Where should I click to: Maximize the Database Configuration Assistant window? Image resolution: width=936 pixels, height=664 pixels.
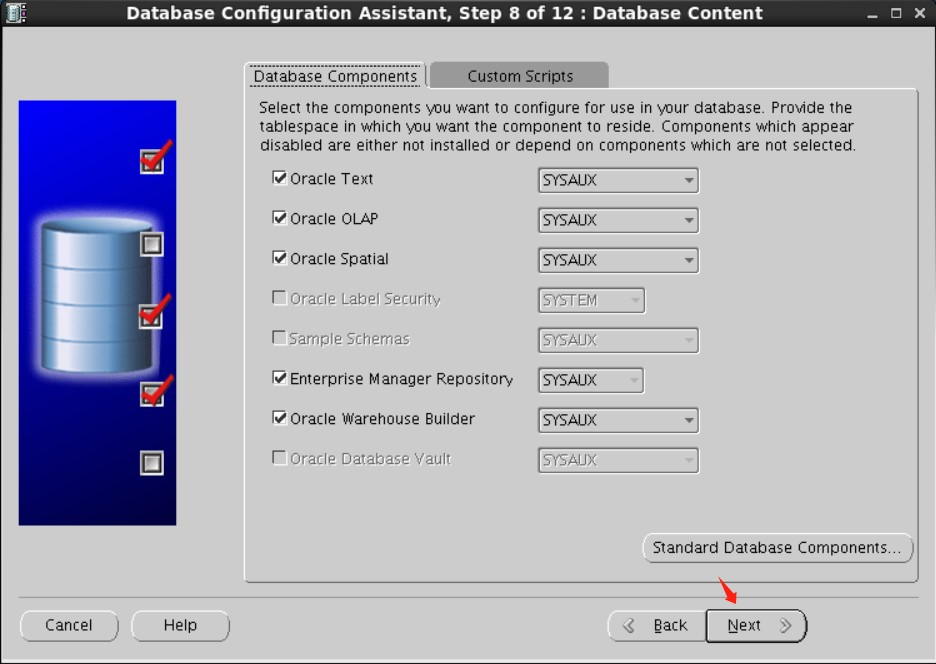[896, 13]
